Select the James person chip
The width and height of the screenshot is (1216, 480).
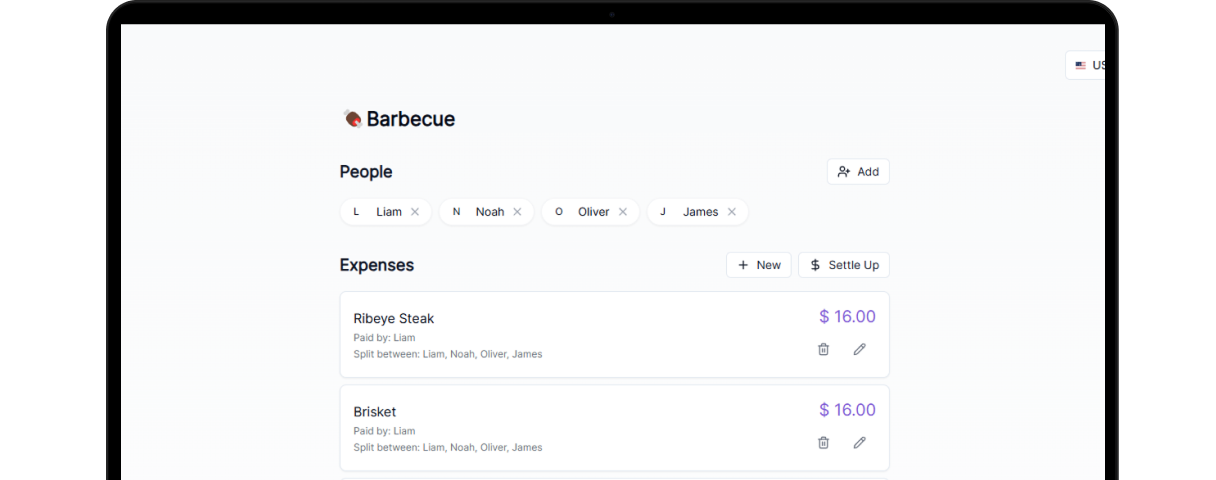tap(697, 212)
